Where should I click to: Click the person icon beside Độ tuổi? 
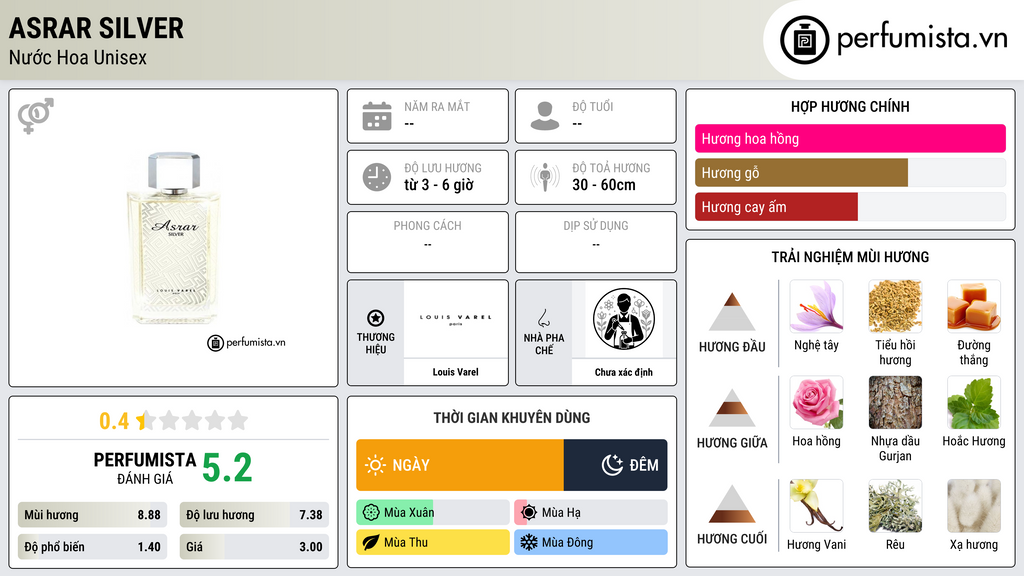pyautogui.click(x=545, y=116)
